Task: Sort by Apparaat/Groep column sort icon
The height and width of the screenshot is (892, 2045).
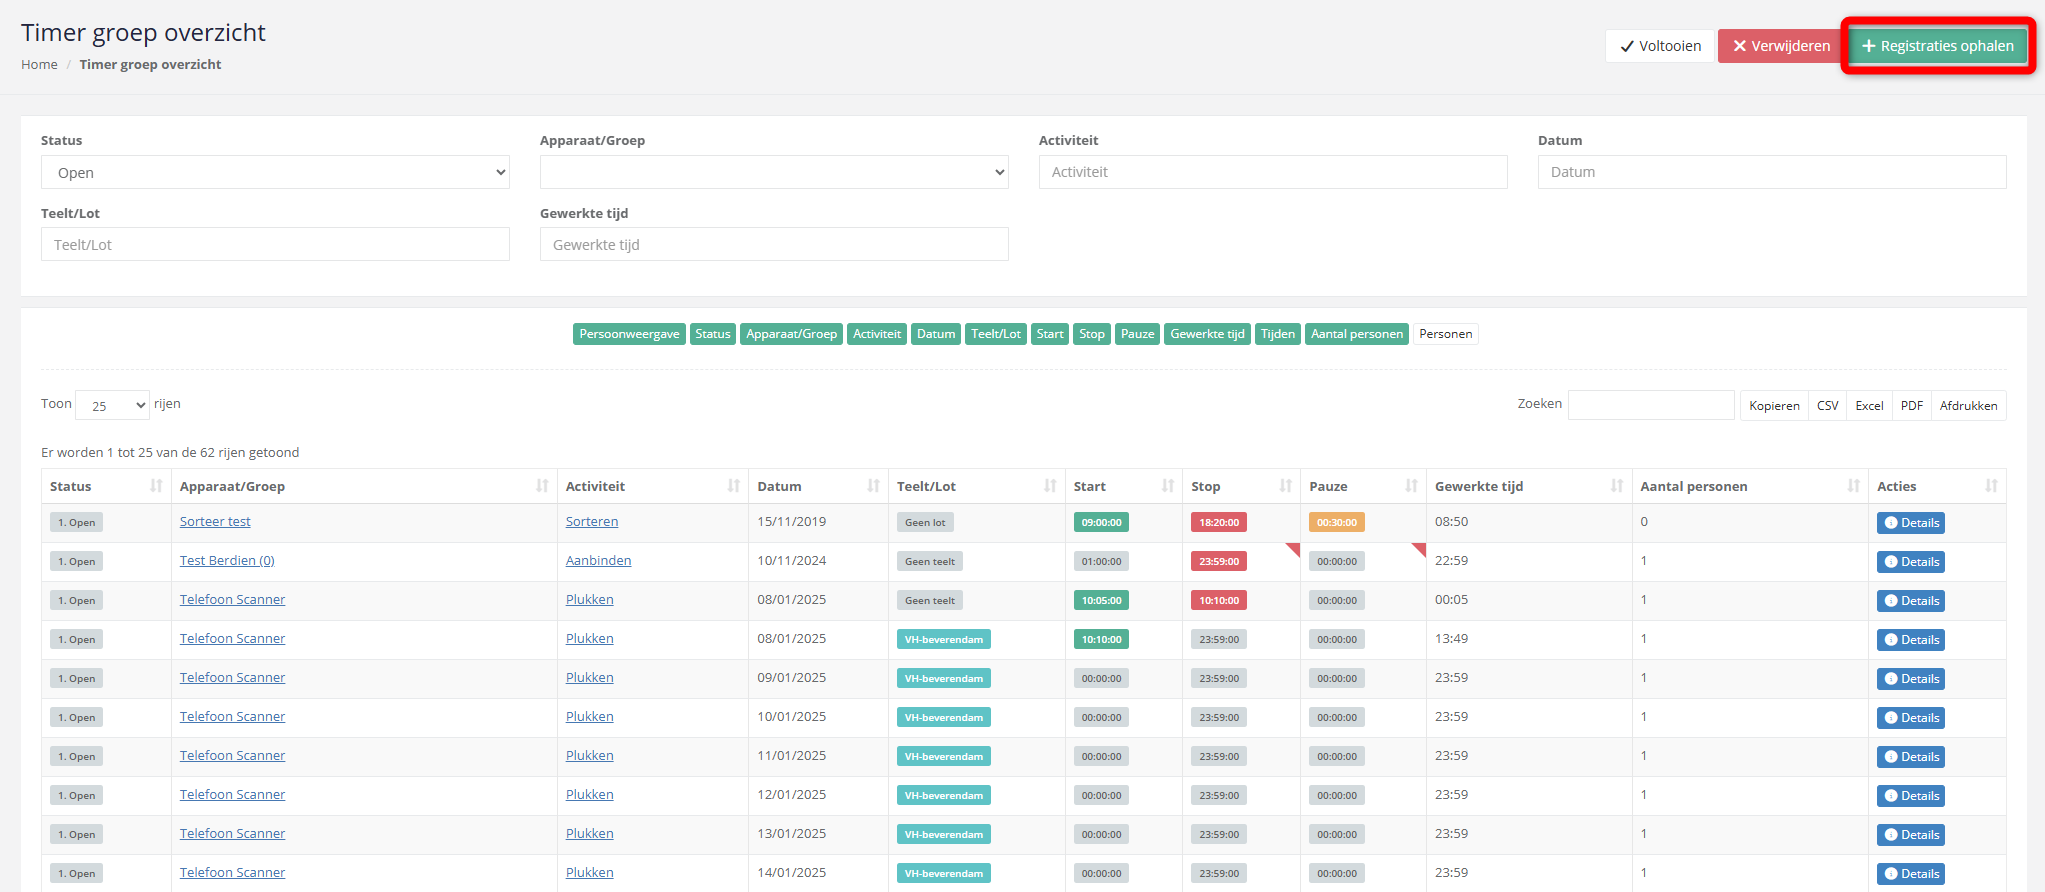Action: [542, 486]
